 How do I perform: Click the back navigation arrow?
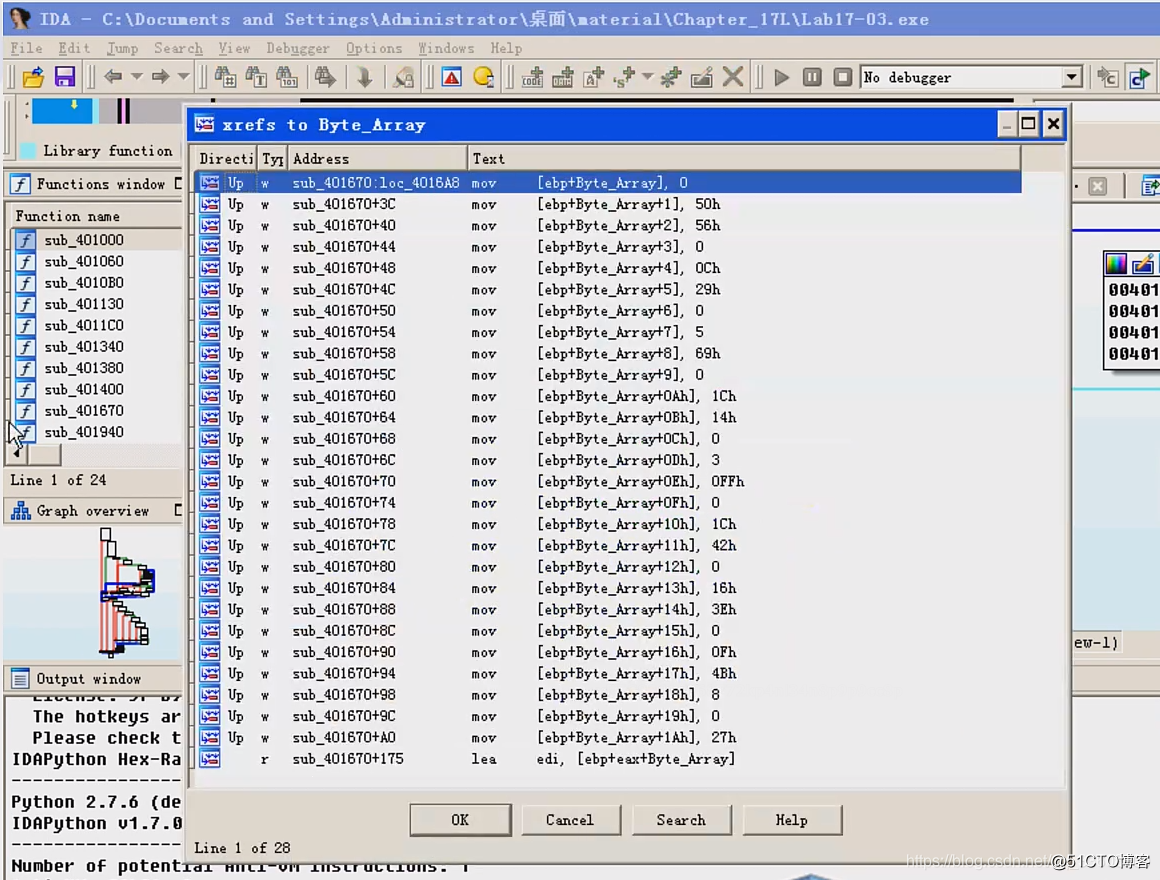click(x=112, y=77)
